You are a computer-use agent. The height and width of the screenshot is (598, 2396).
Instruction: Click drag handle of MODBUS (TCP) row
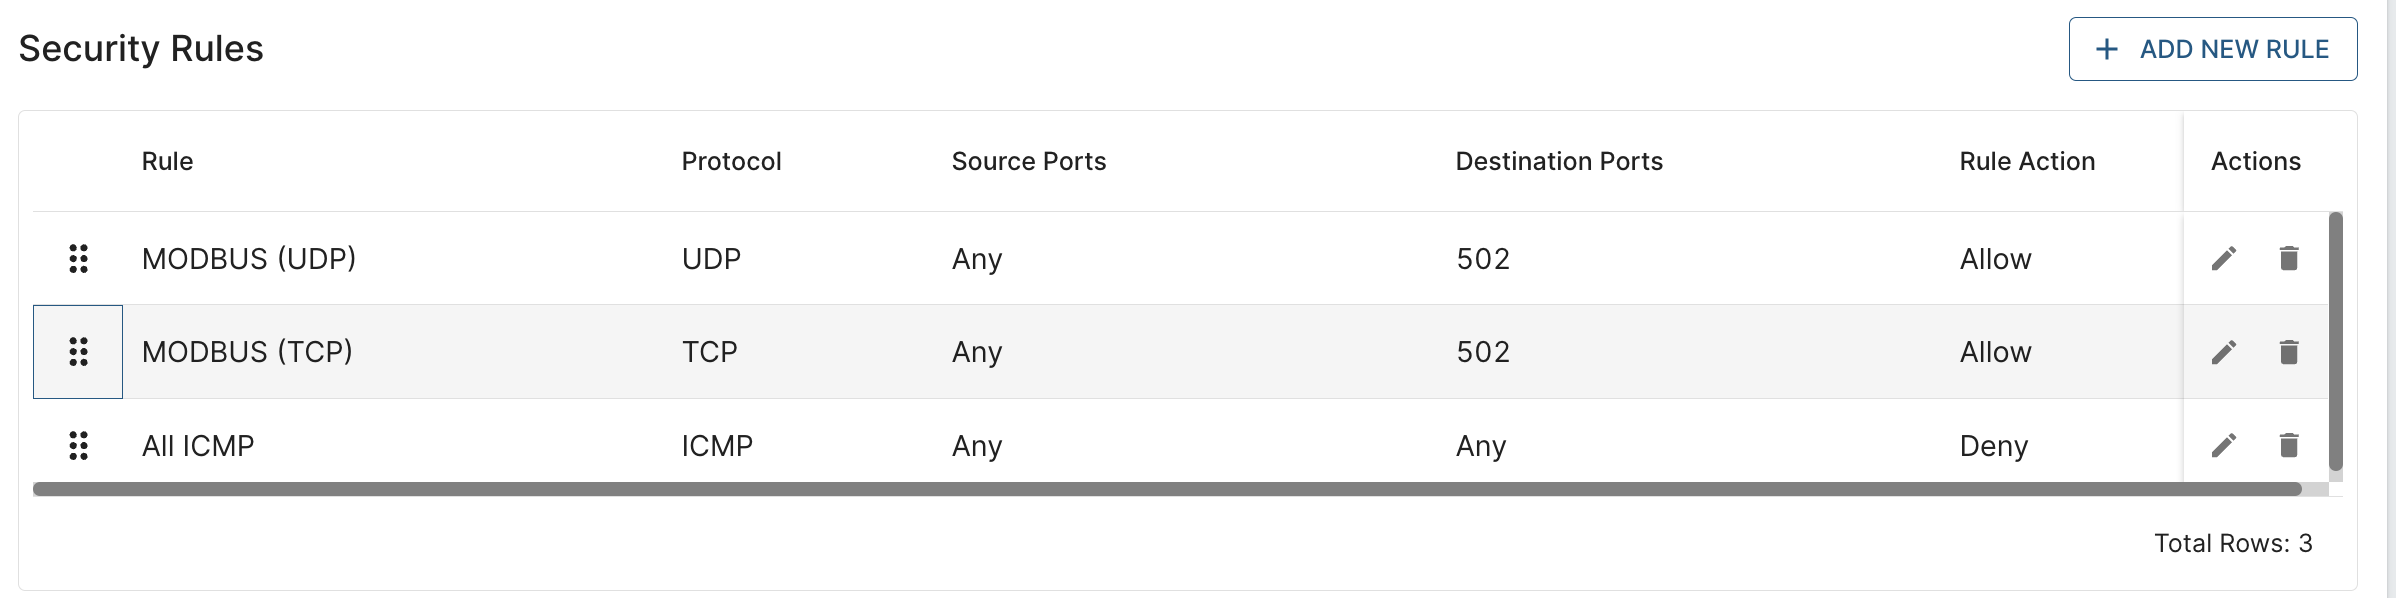click(x=79, y=352)
